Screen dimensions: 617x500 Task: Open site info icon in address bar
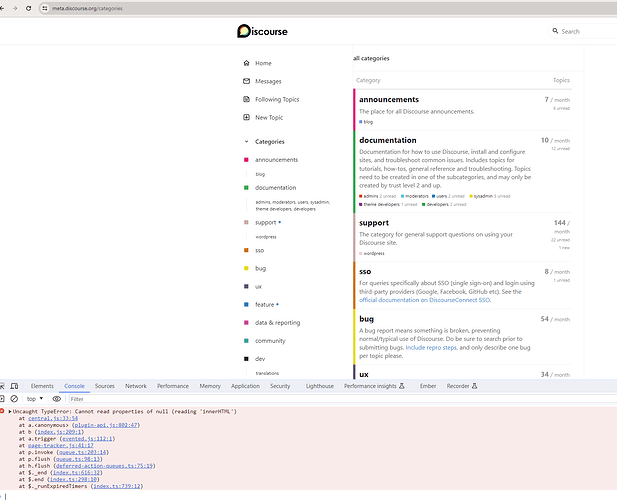point(45,8)
